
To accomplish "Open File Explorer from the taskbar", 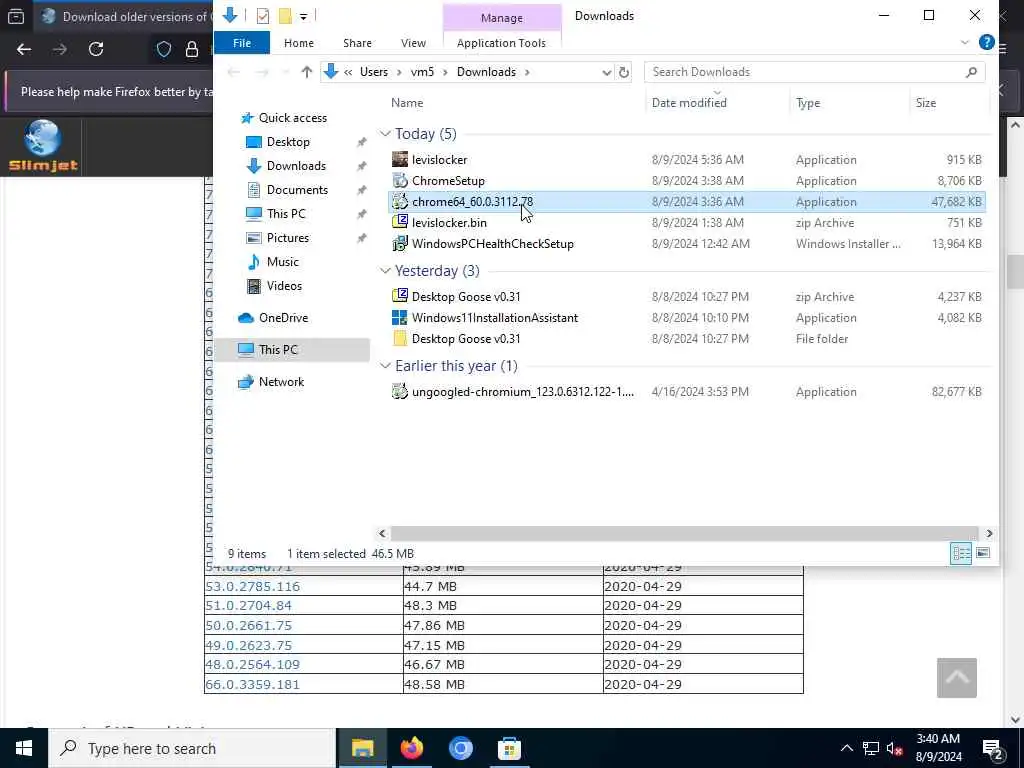I will tap(362, 748).
